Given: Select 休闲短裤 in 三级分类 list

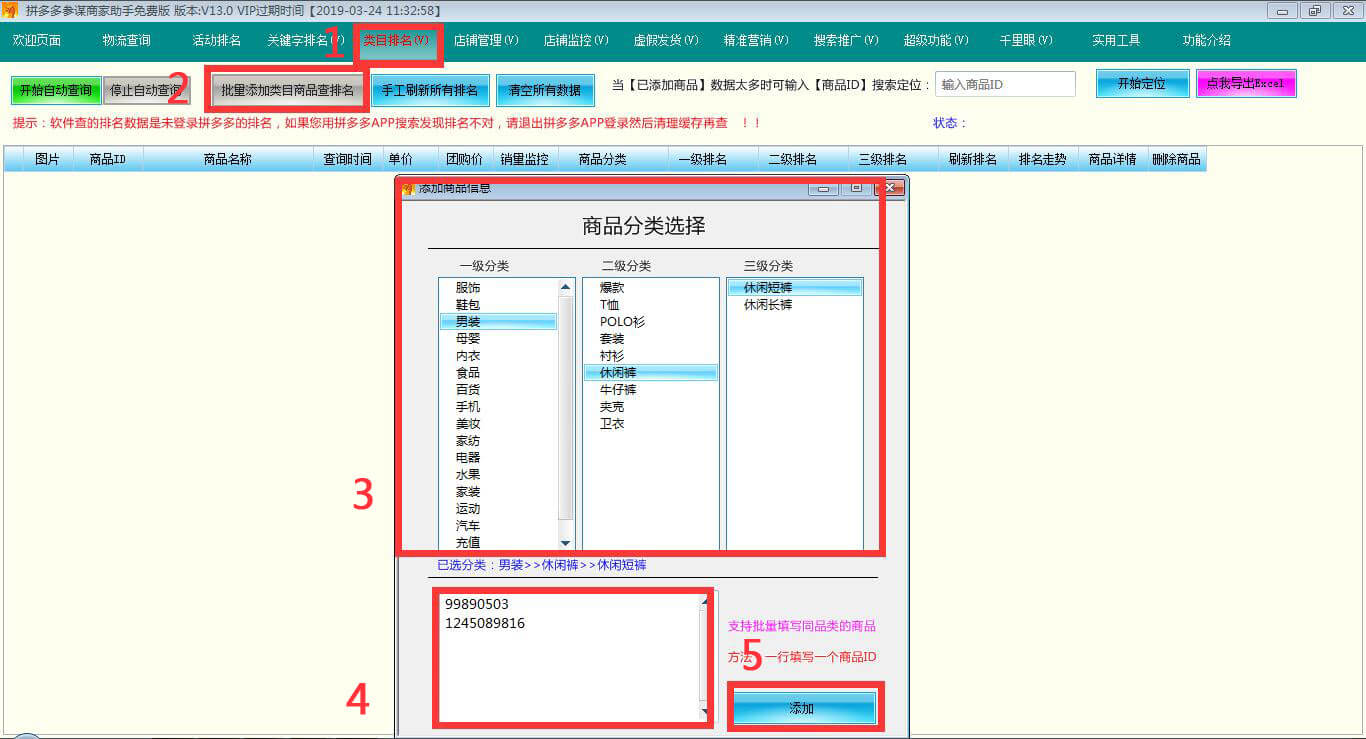Looking at the screenshot, I should [795, 288].
